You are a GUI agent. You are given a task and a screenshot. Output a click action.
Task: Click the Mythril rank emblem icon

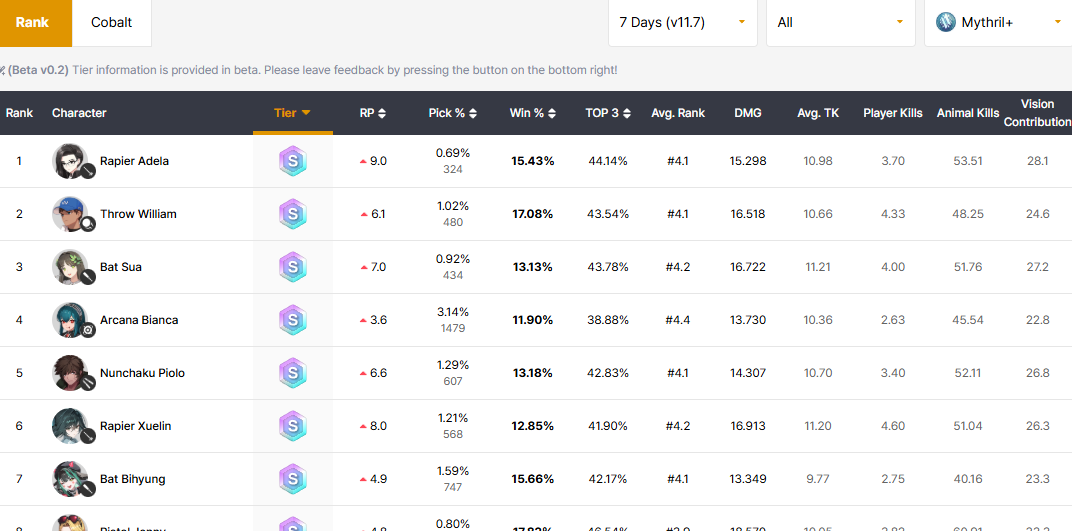coord(946,23)
